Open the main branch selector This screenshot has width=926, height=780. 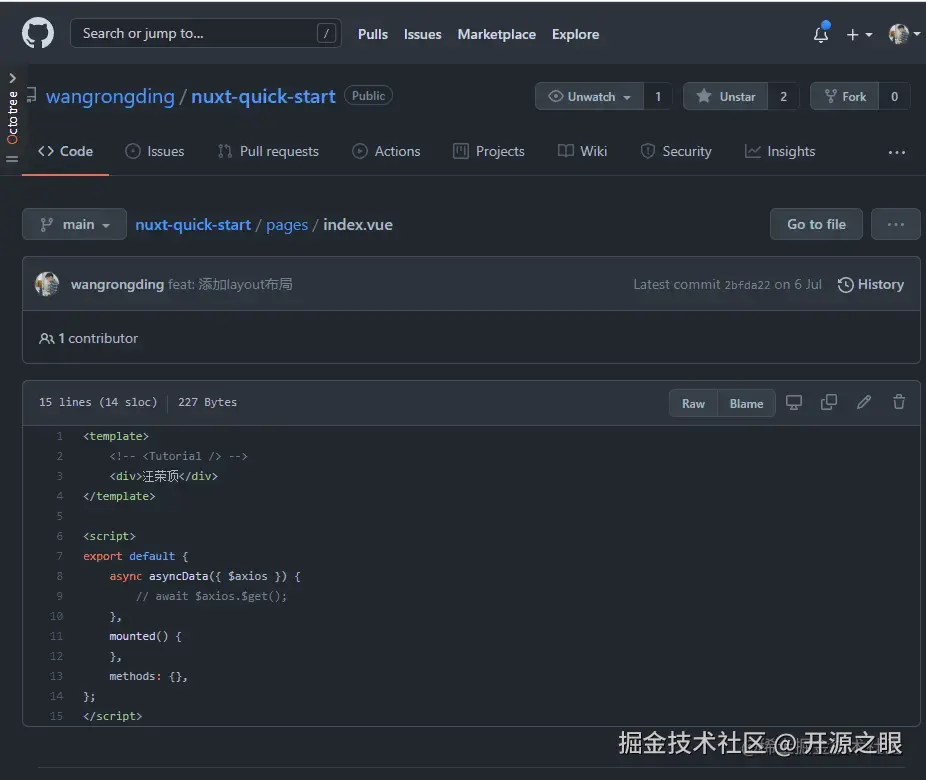coord(74,224)
